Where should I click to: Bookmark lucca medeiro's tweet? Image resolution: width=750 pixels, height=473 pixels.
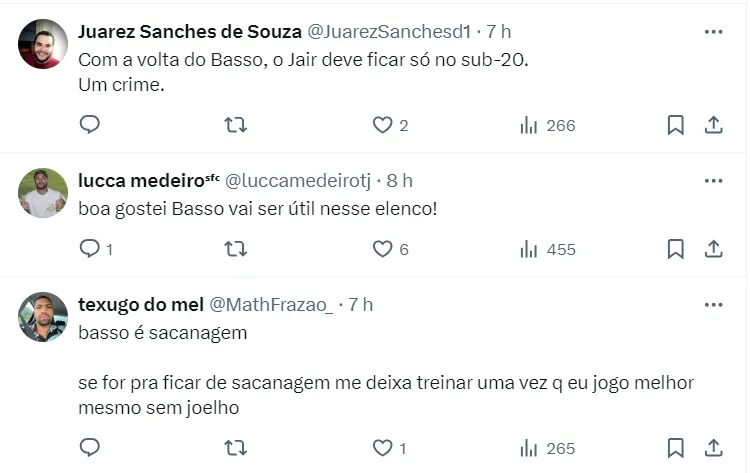click(x=675, y=249)
